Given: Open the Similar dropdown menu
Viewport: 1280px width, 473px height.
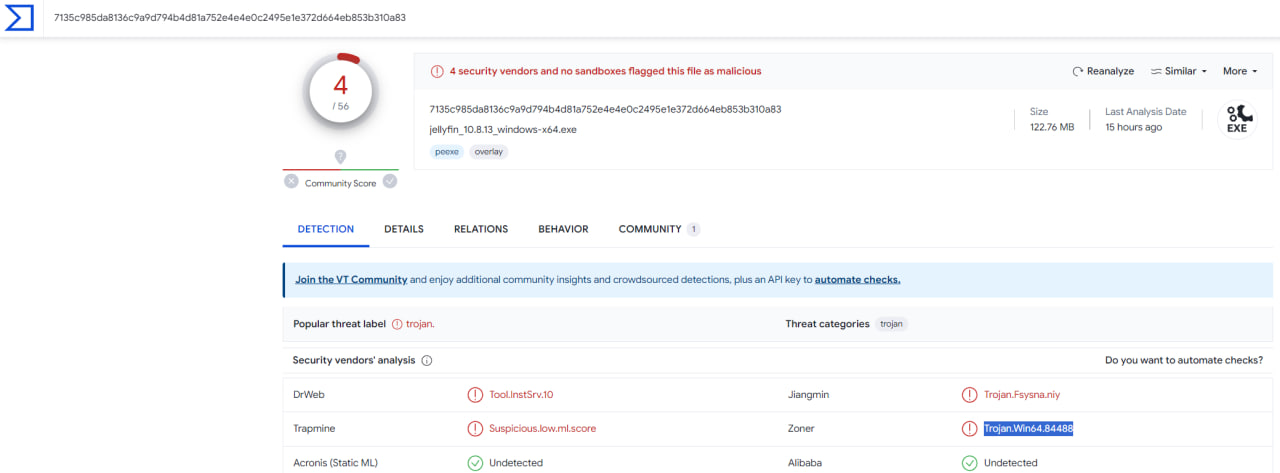Looking at the screenshot, I should pyautogui.click(x=1179, y=71).
